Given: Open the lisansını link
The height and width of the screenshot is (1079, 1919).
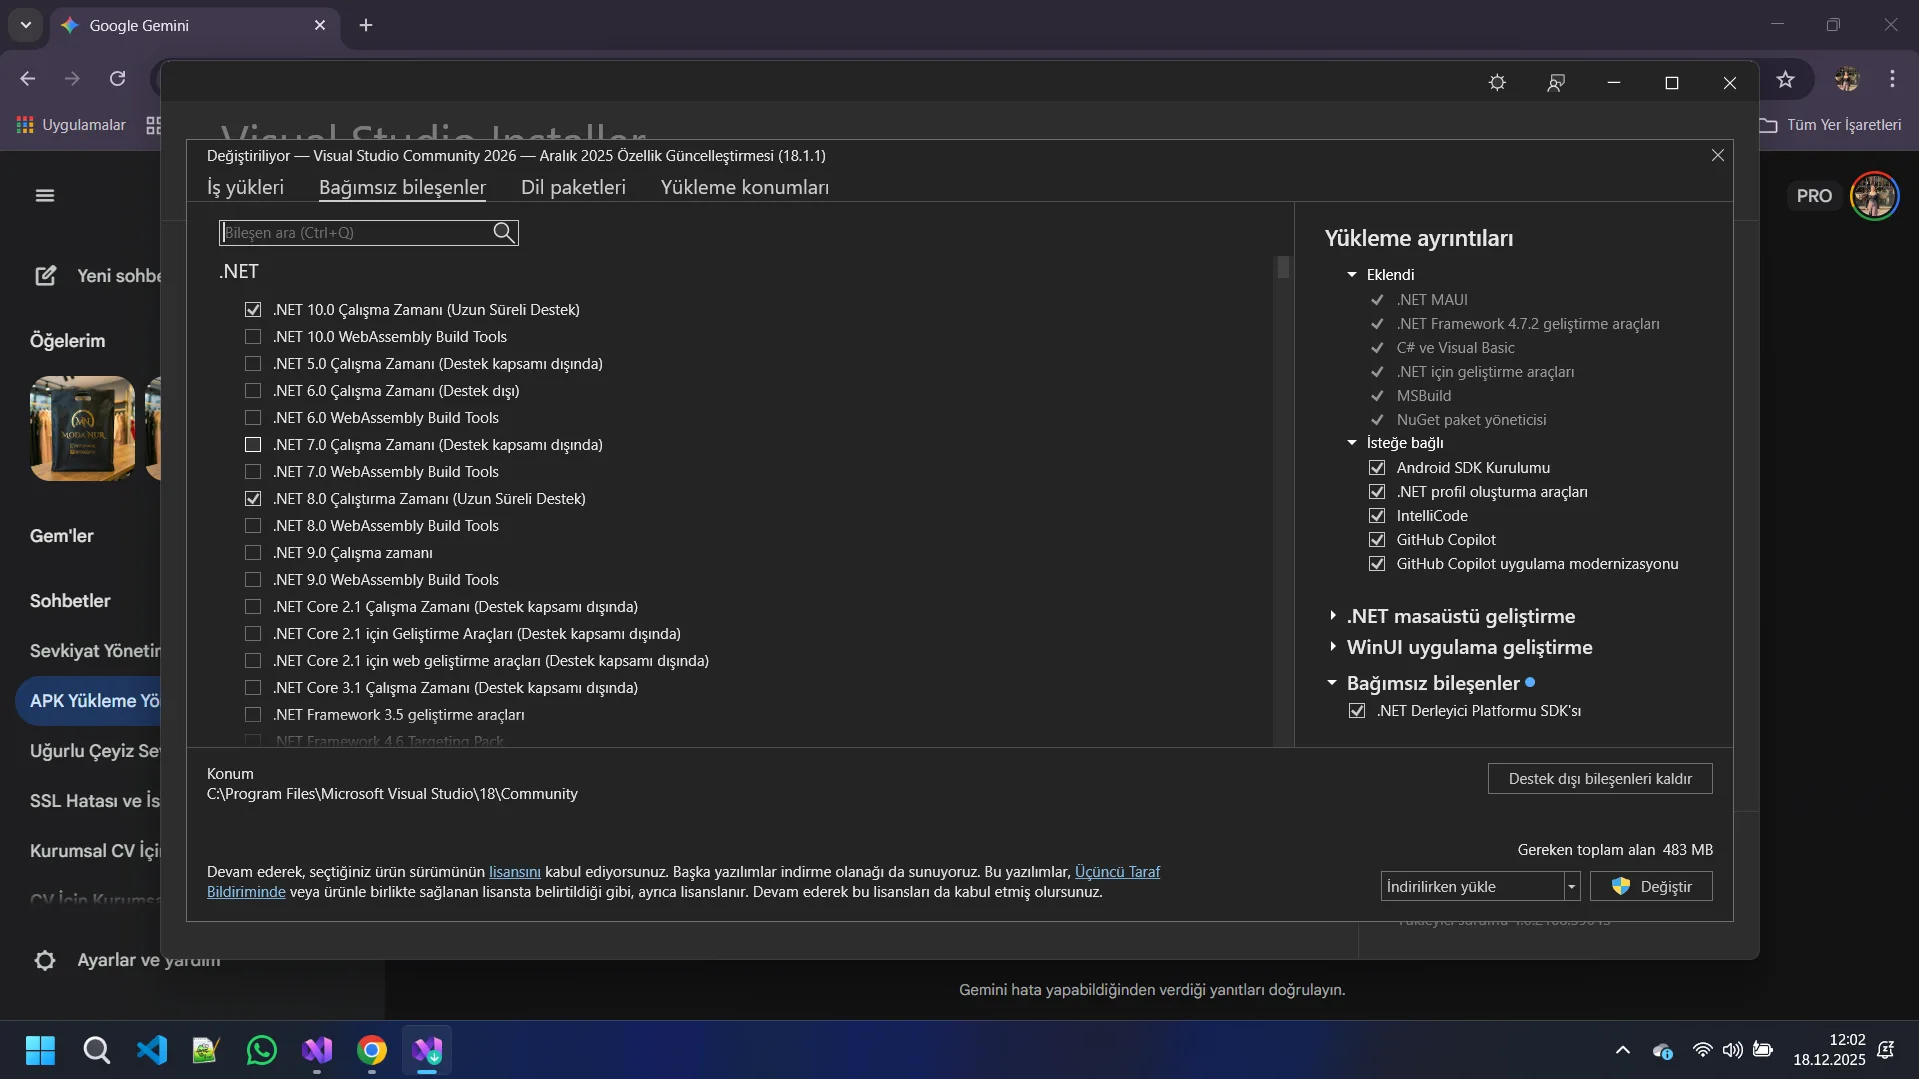Looking at the screenshot, I should (x=515, y=872).
